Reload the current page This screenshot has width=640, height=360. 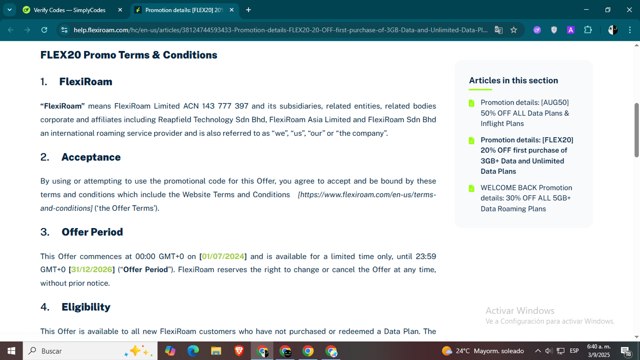(x=44, y=30)
